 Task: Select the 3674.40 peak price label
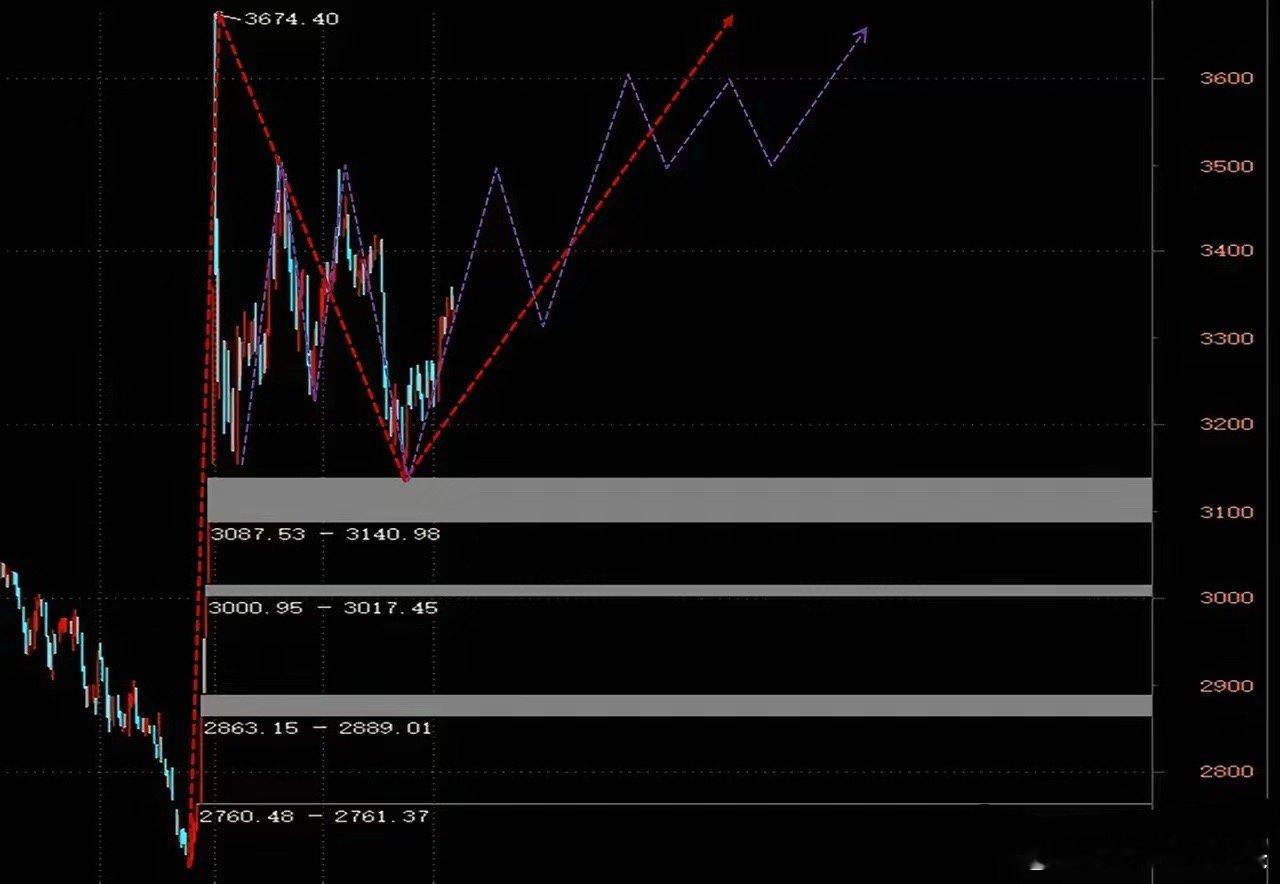coord(291,19)
